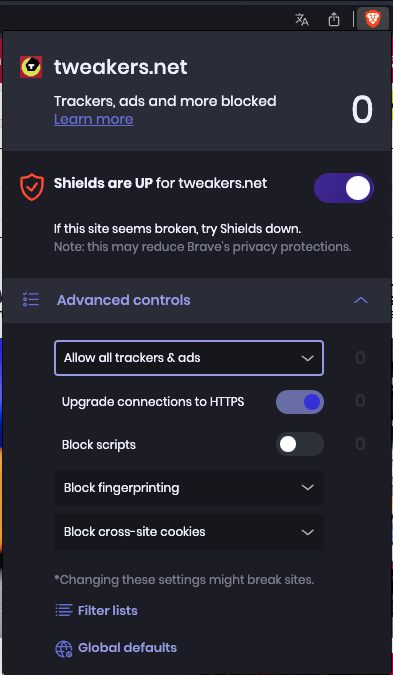This screenshot has width=393, height=675.
Task: Open the Global defaults link
Action: coord(127,647)
